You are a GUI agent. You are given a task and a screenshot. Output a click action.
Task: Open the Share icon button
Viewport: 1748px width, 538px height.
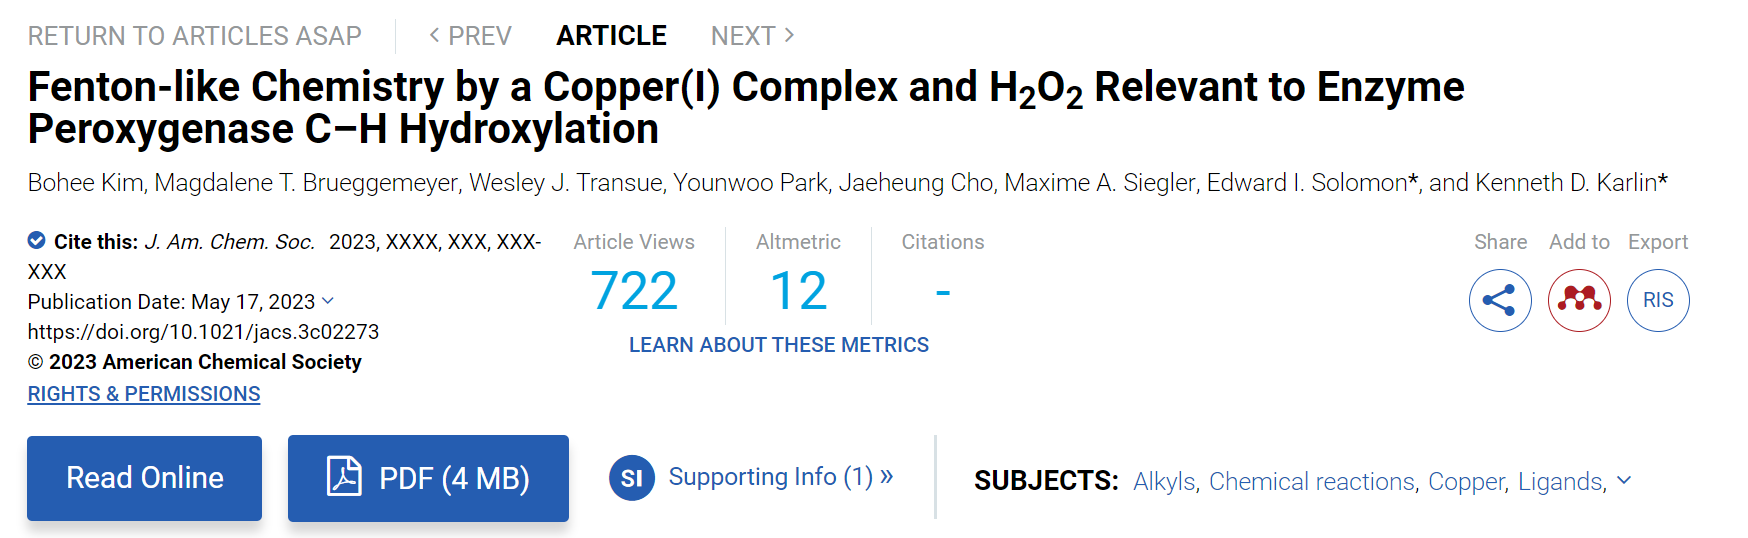click(x=1500, y=300)
